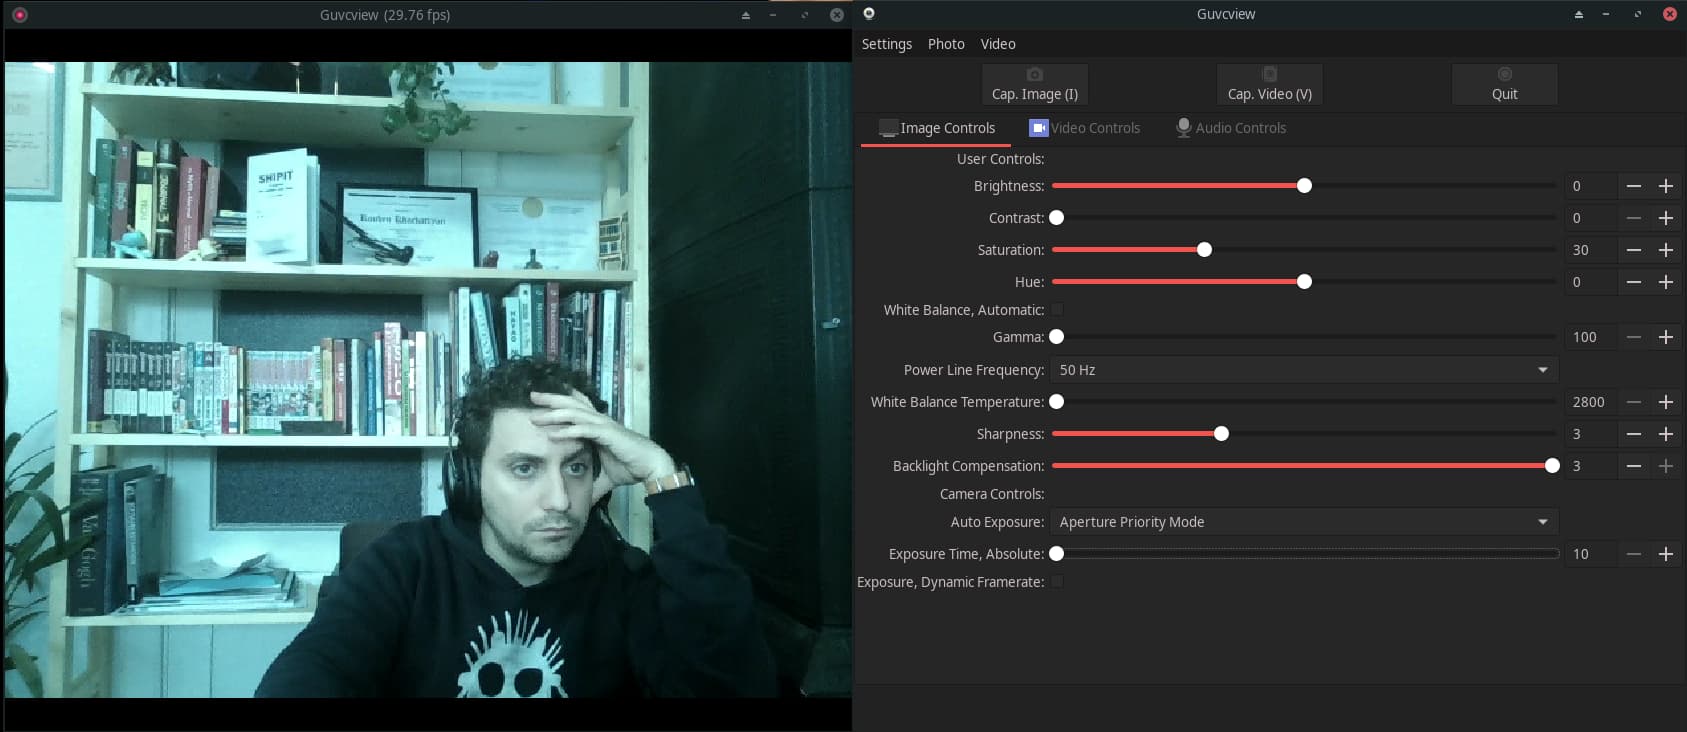The width and height of the screenshot is (1687, 732).
Task: Toggle Exposure, Dynamic Framerate checkbox
Action: (1057, 582)
